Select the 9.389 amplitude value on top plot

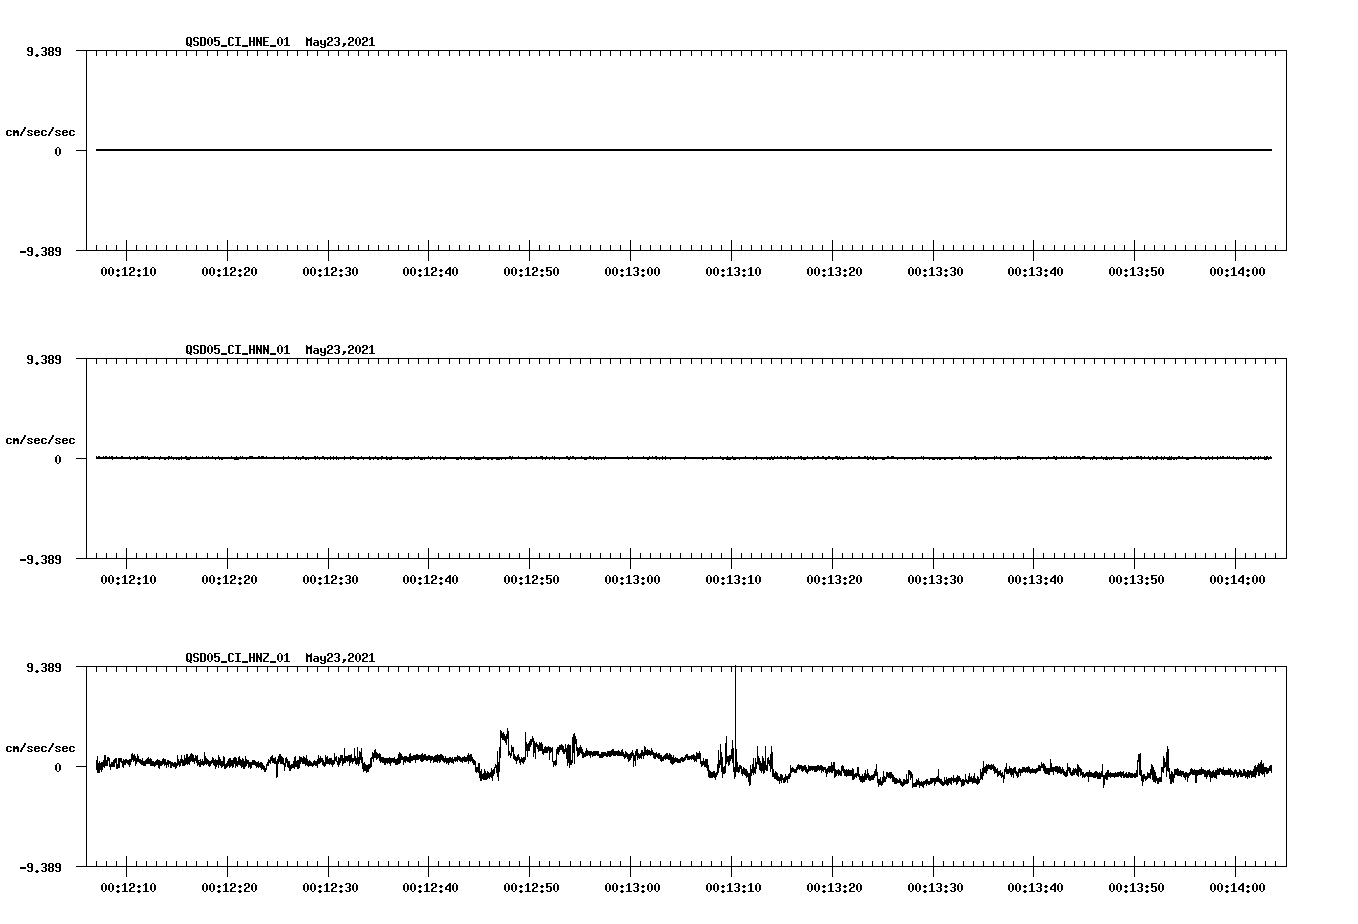tap(46, 50)
